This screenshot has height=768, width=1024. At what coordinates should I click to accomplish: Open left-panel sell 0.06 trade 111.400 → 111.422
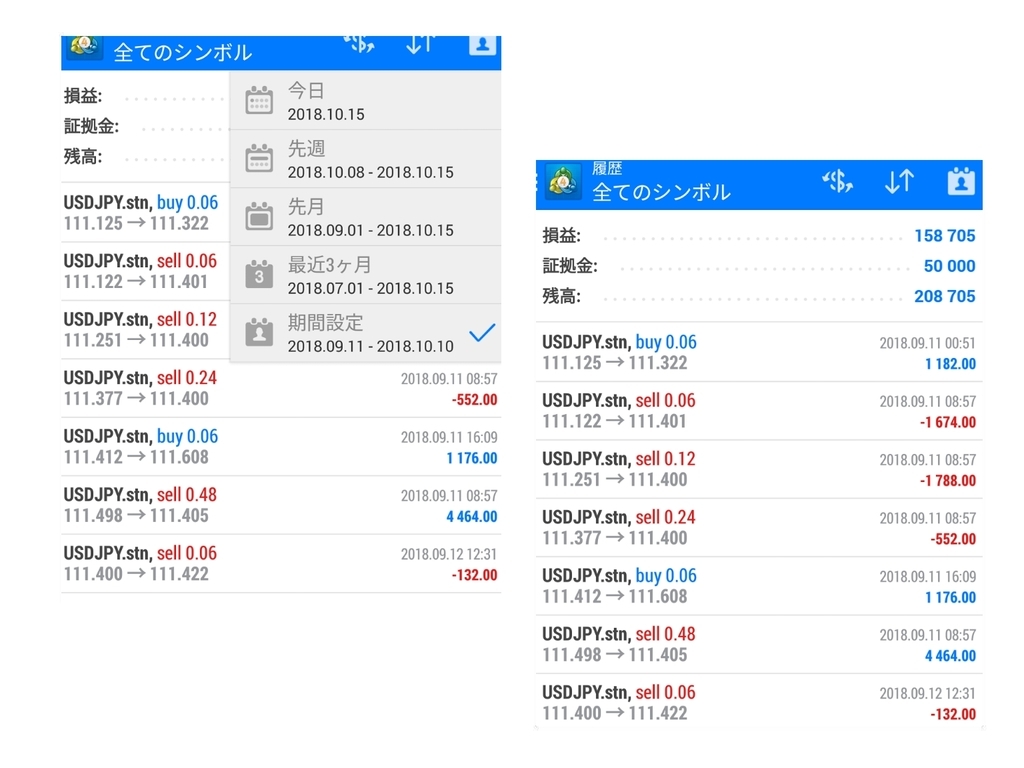coord(281,564)
